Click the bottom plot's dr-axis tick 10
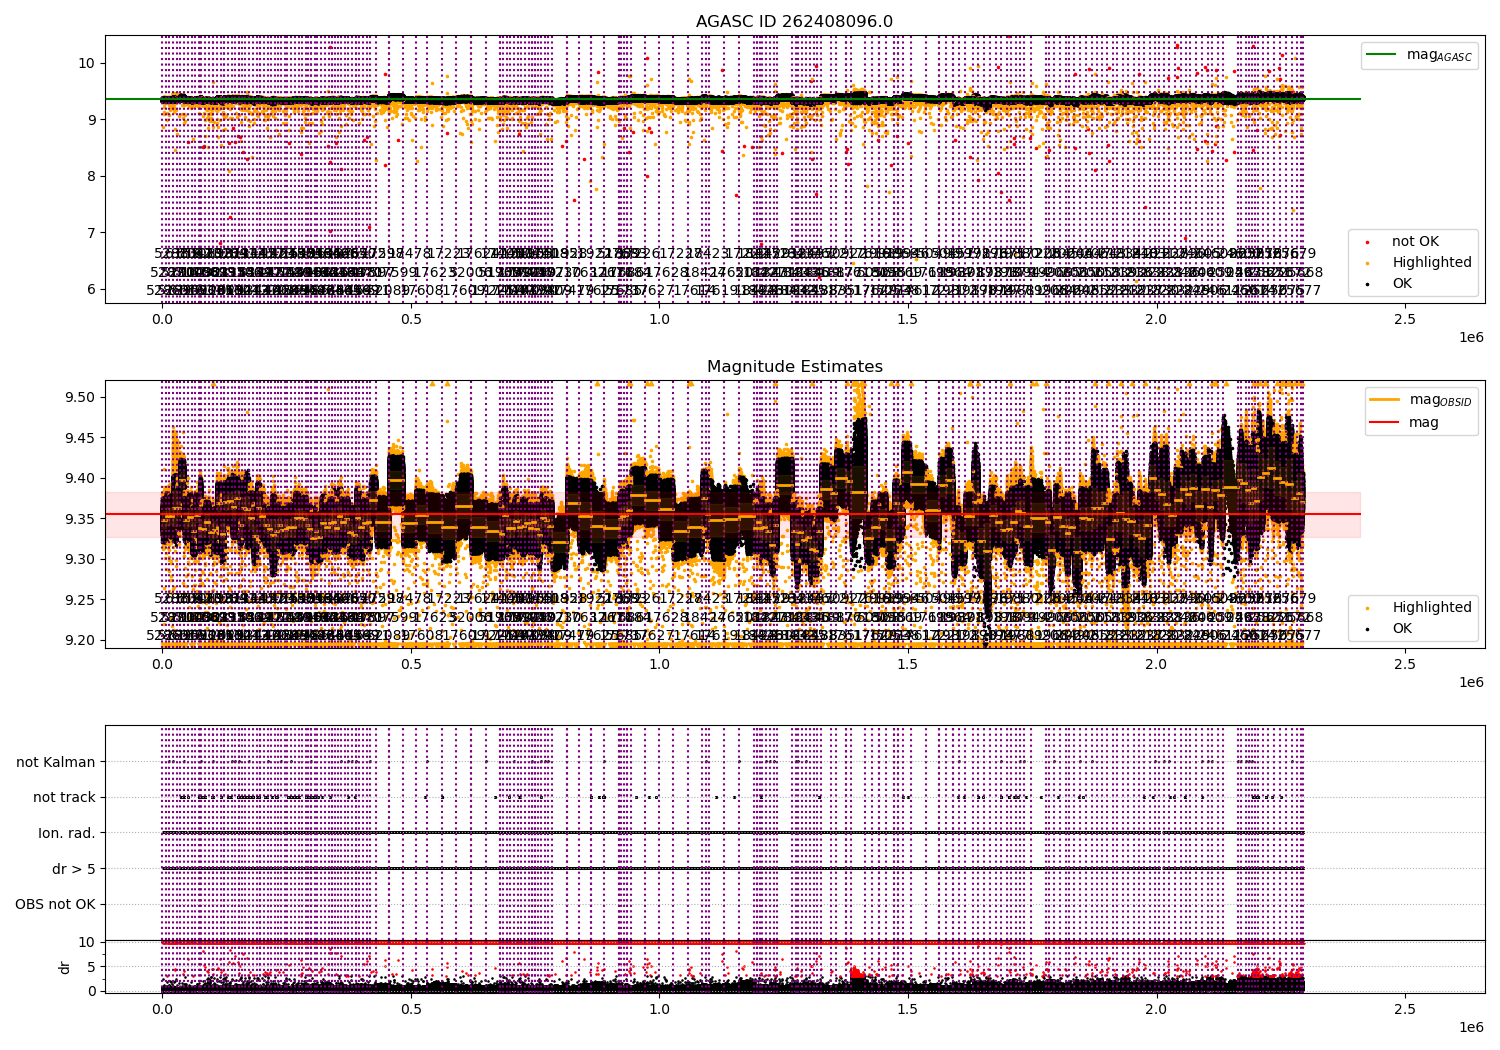This screenshot has width=1500, height=1050. click(86, 942)
